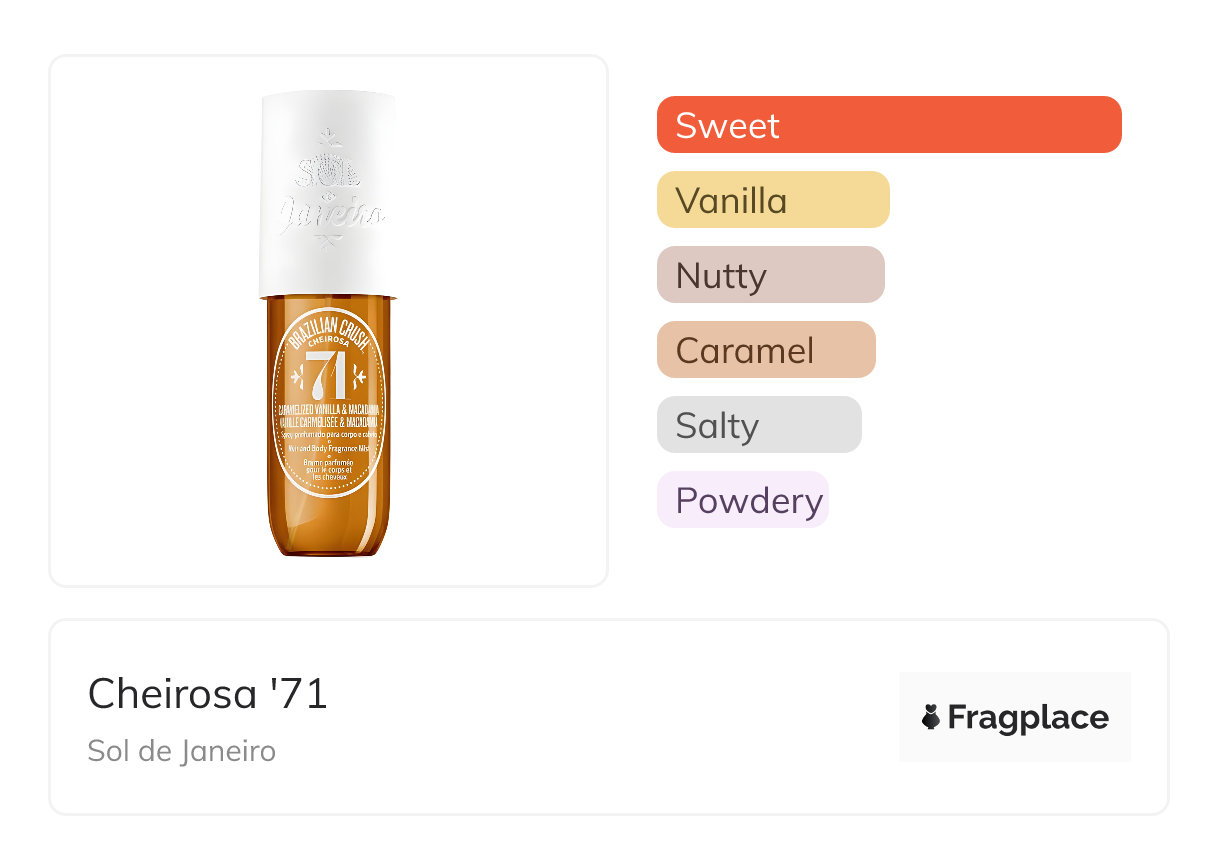Click the Powdery accord bar

pyautogui.click(x=742, y=500)
